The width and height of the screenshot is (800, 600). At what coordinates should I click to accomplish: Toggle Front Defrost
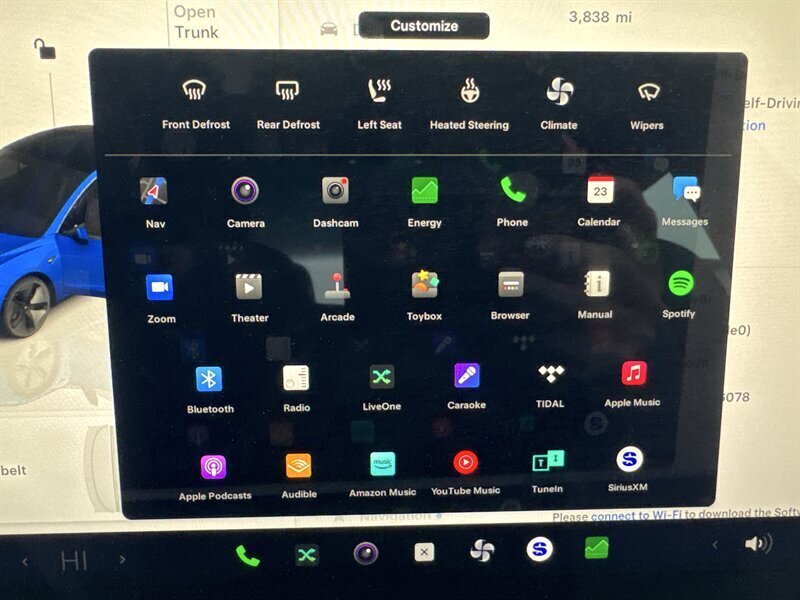pos(195,93)
